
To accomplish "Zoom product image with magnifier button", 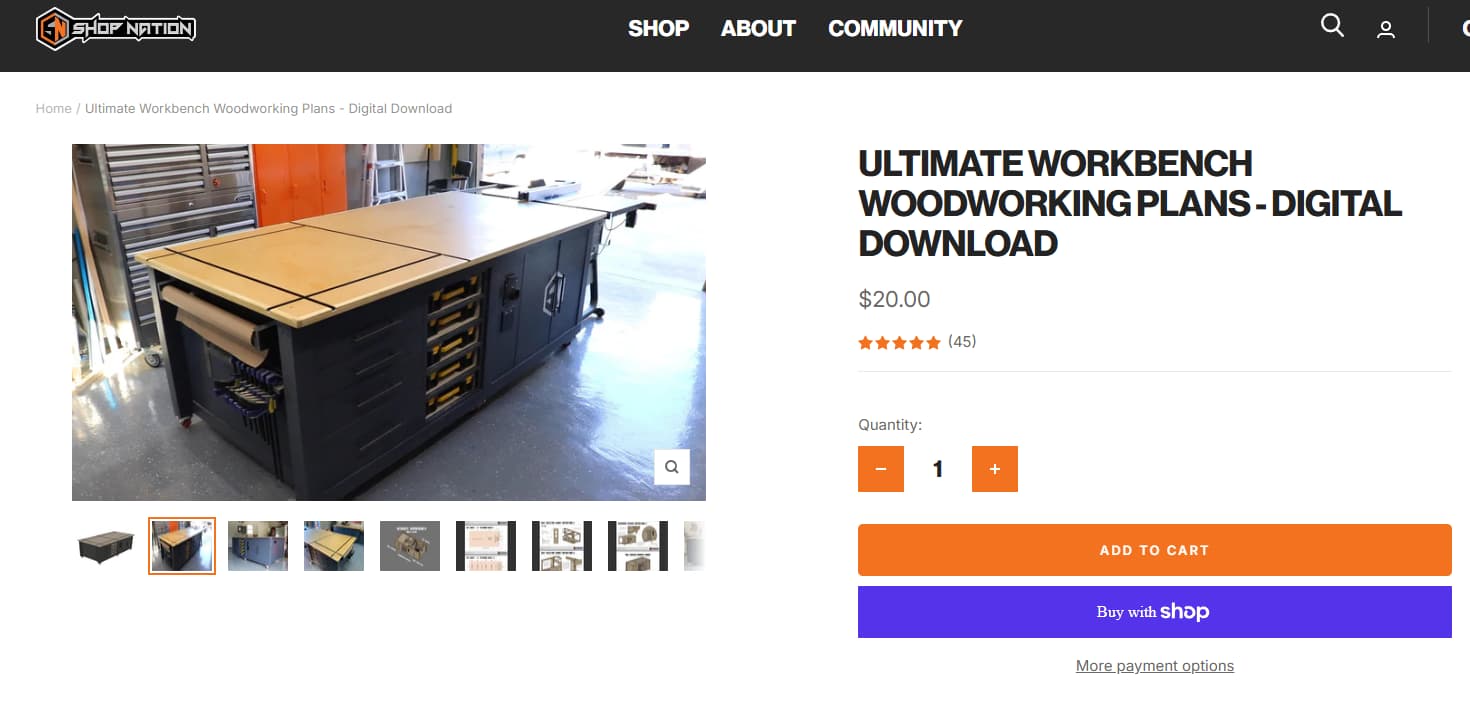I will (671, 467).
